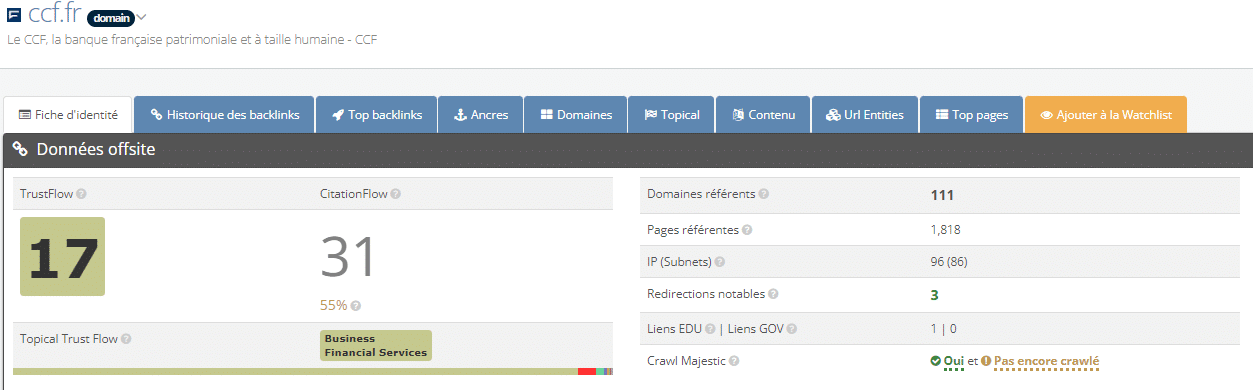Click the Pas encore crawlé link
Screen dimensions: 1253x390
pos(1047,361)
